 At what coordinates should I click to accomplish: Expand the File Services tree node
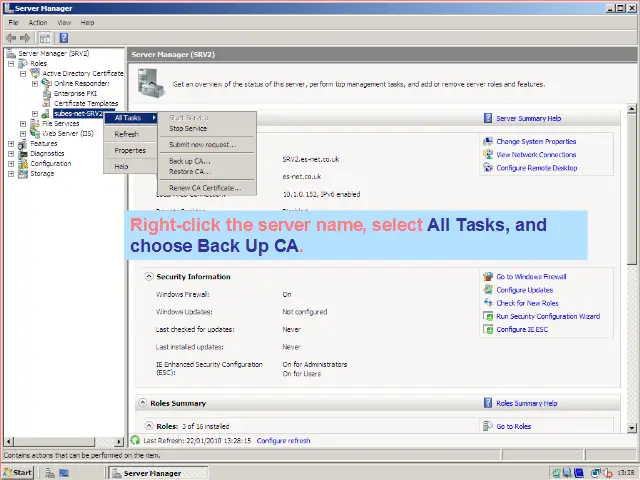coord(23,124)
